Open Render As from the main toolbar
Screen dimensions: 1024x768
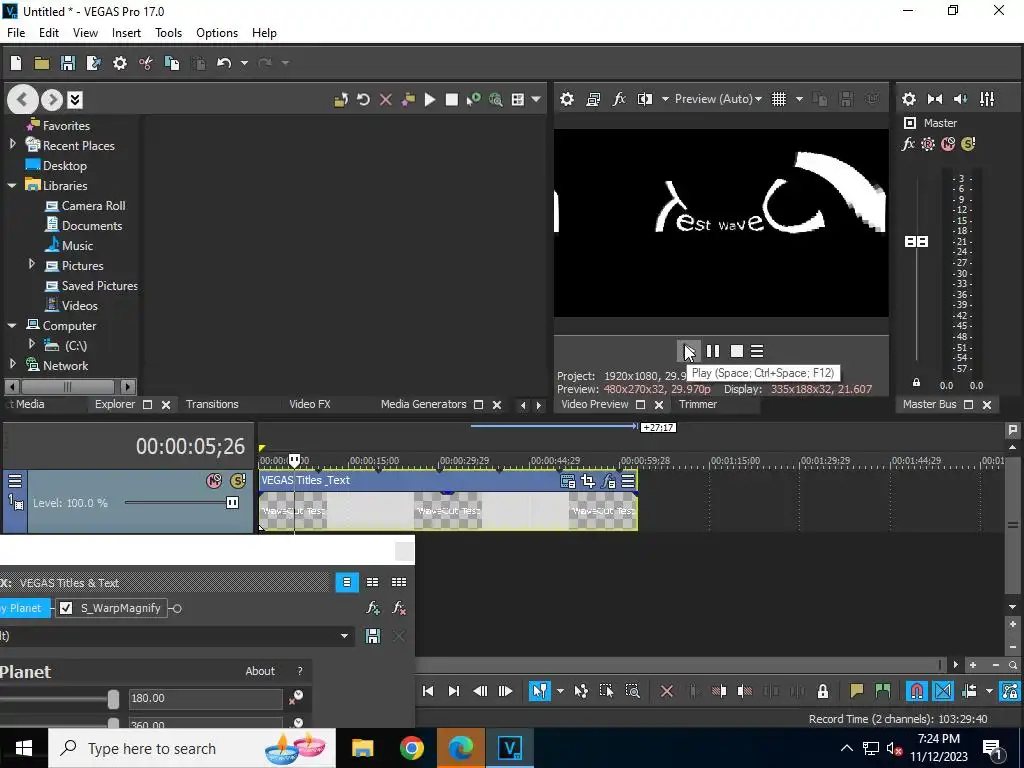click(93, 63)
